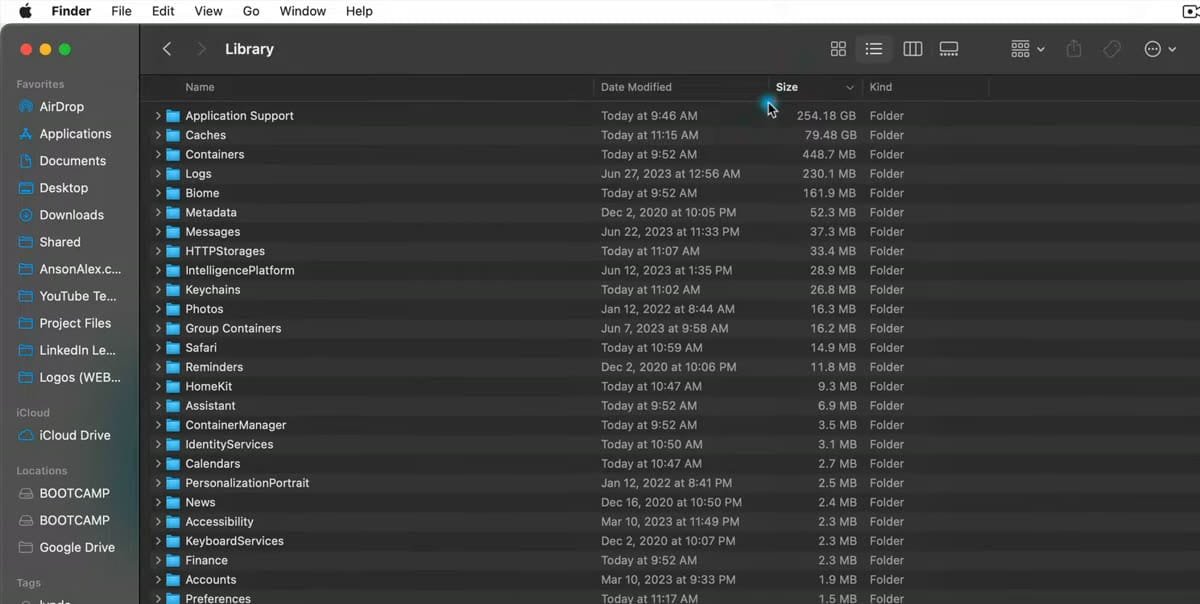Open the File menu
1200x604 pixels.
click(x=121, y=11)
